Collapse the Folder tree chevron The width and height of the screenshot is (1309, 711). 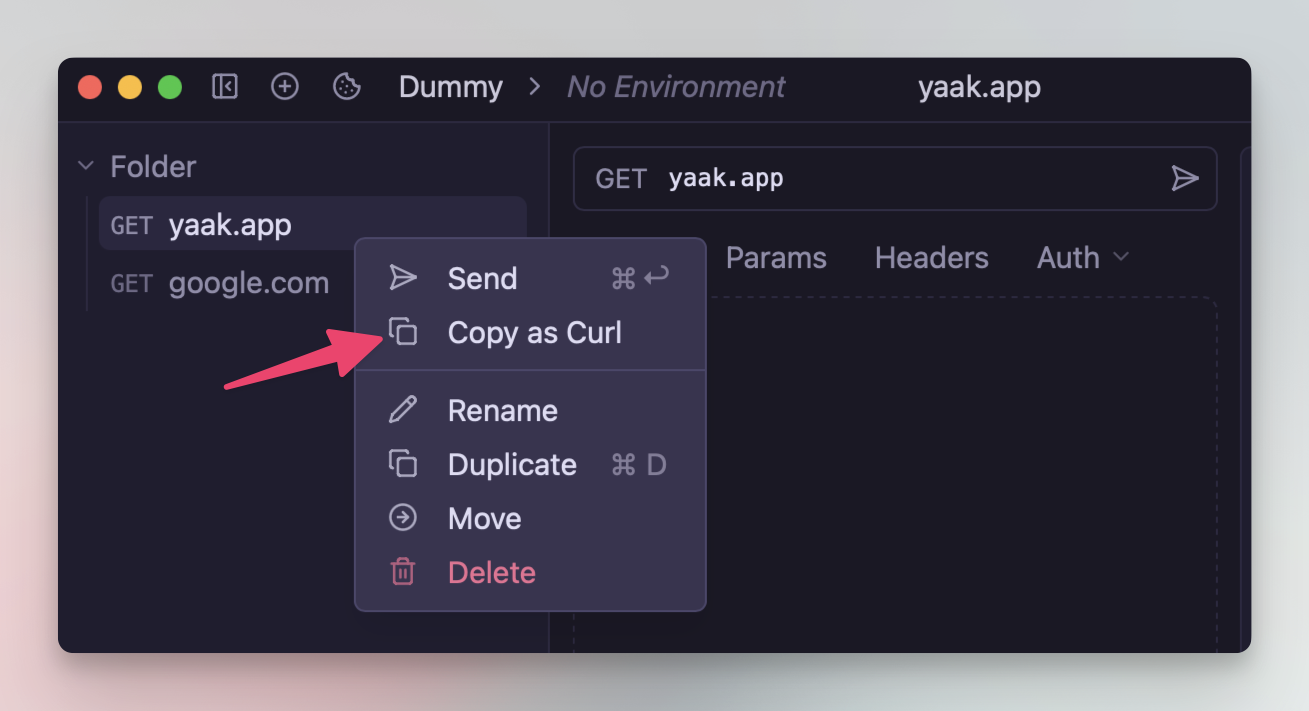click(86, 166)
